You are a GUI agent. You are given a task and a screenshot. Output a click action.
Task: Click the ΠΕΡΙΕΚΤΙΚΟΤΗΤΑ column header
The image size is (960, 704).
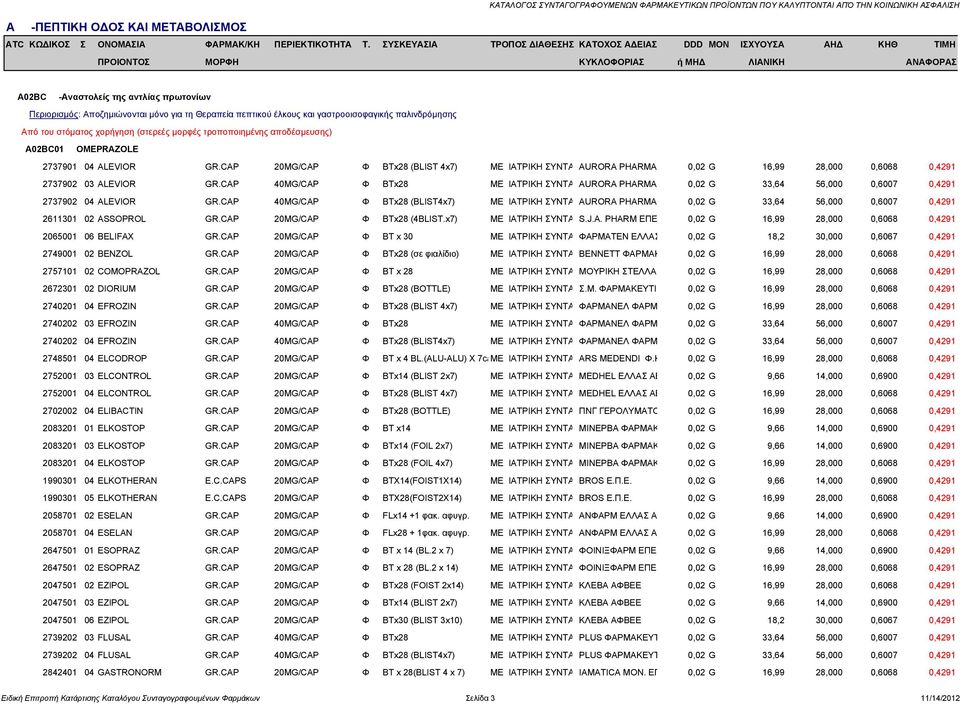tap(313, 45)
